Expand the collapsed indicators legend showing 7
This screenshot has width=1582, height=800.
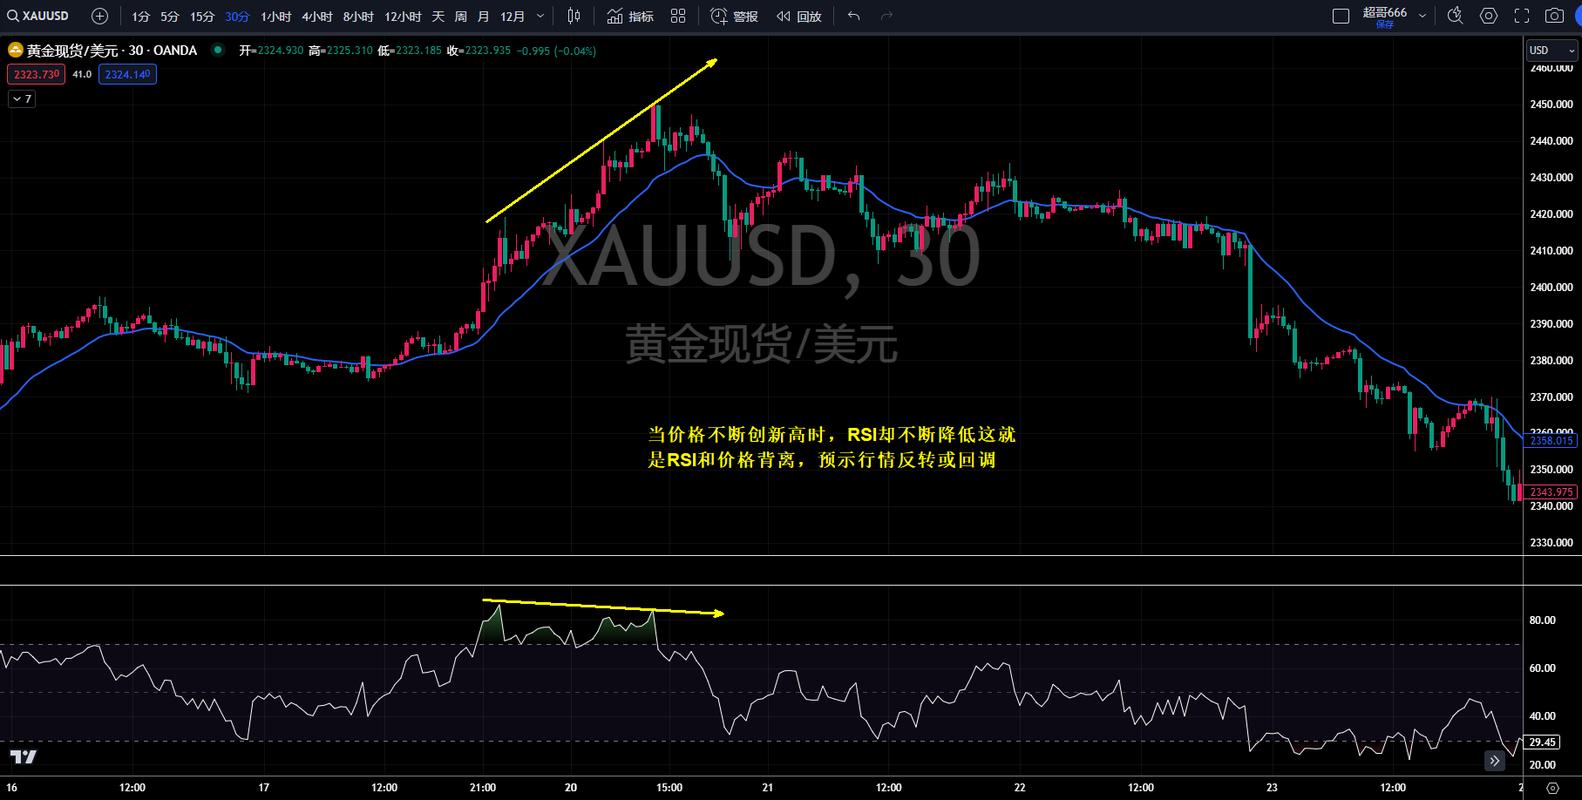(x=22, y=99)
